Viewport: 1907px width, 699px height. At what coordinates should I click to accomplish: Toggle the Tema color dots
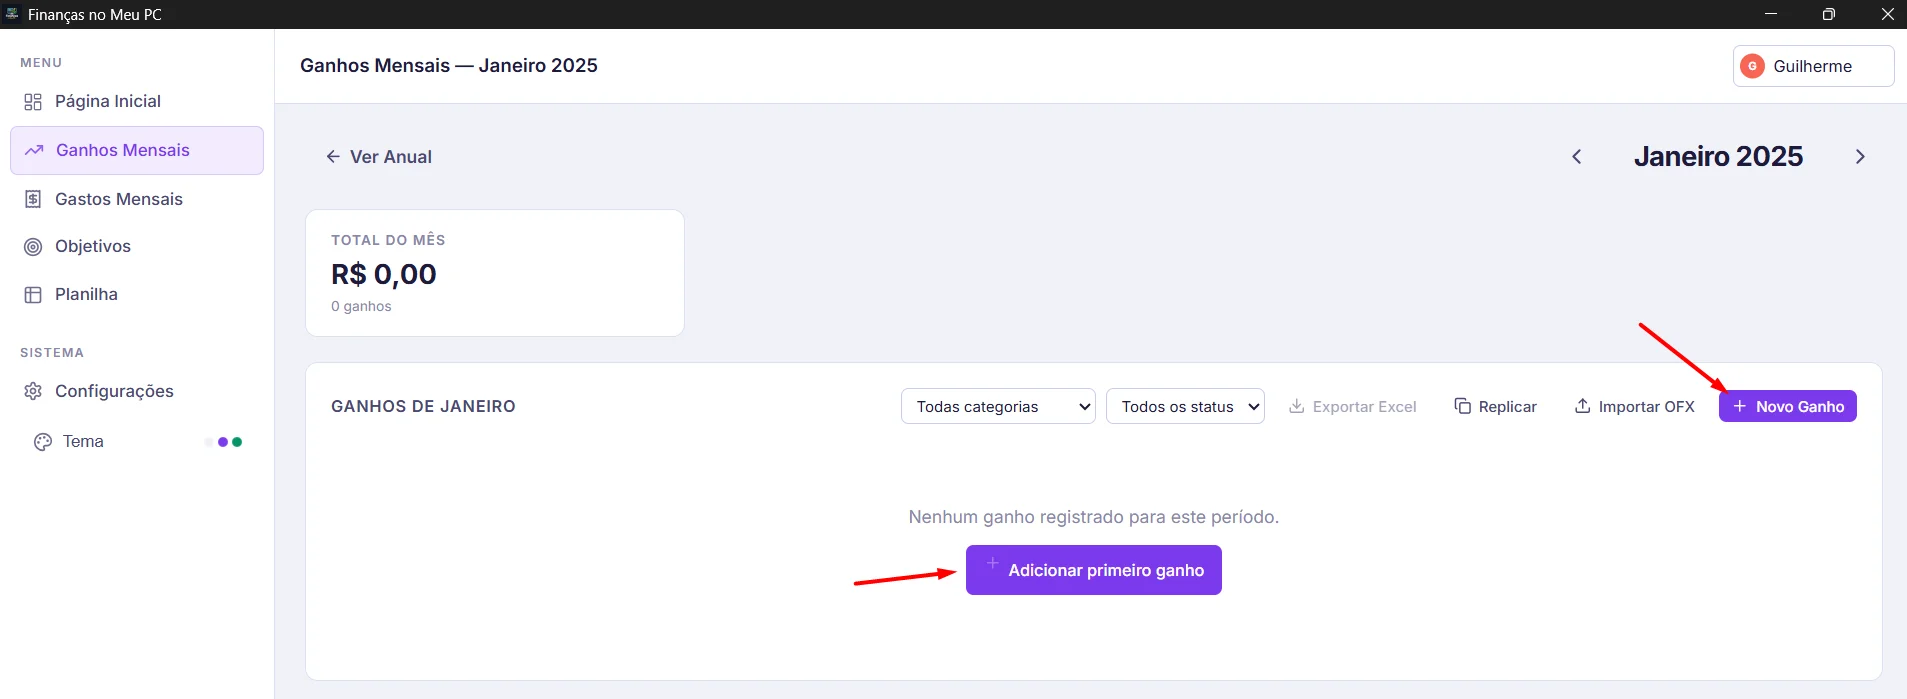[x=225, y=442]
